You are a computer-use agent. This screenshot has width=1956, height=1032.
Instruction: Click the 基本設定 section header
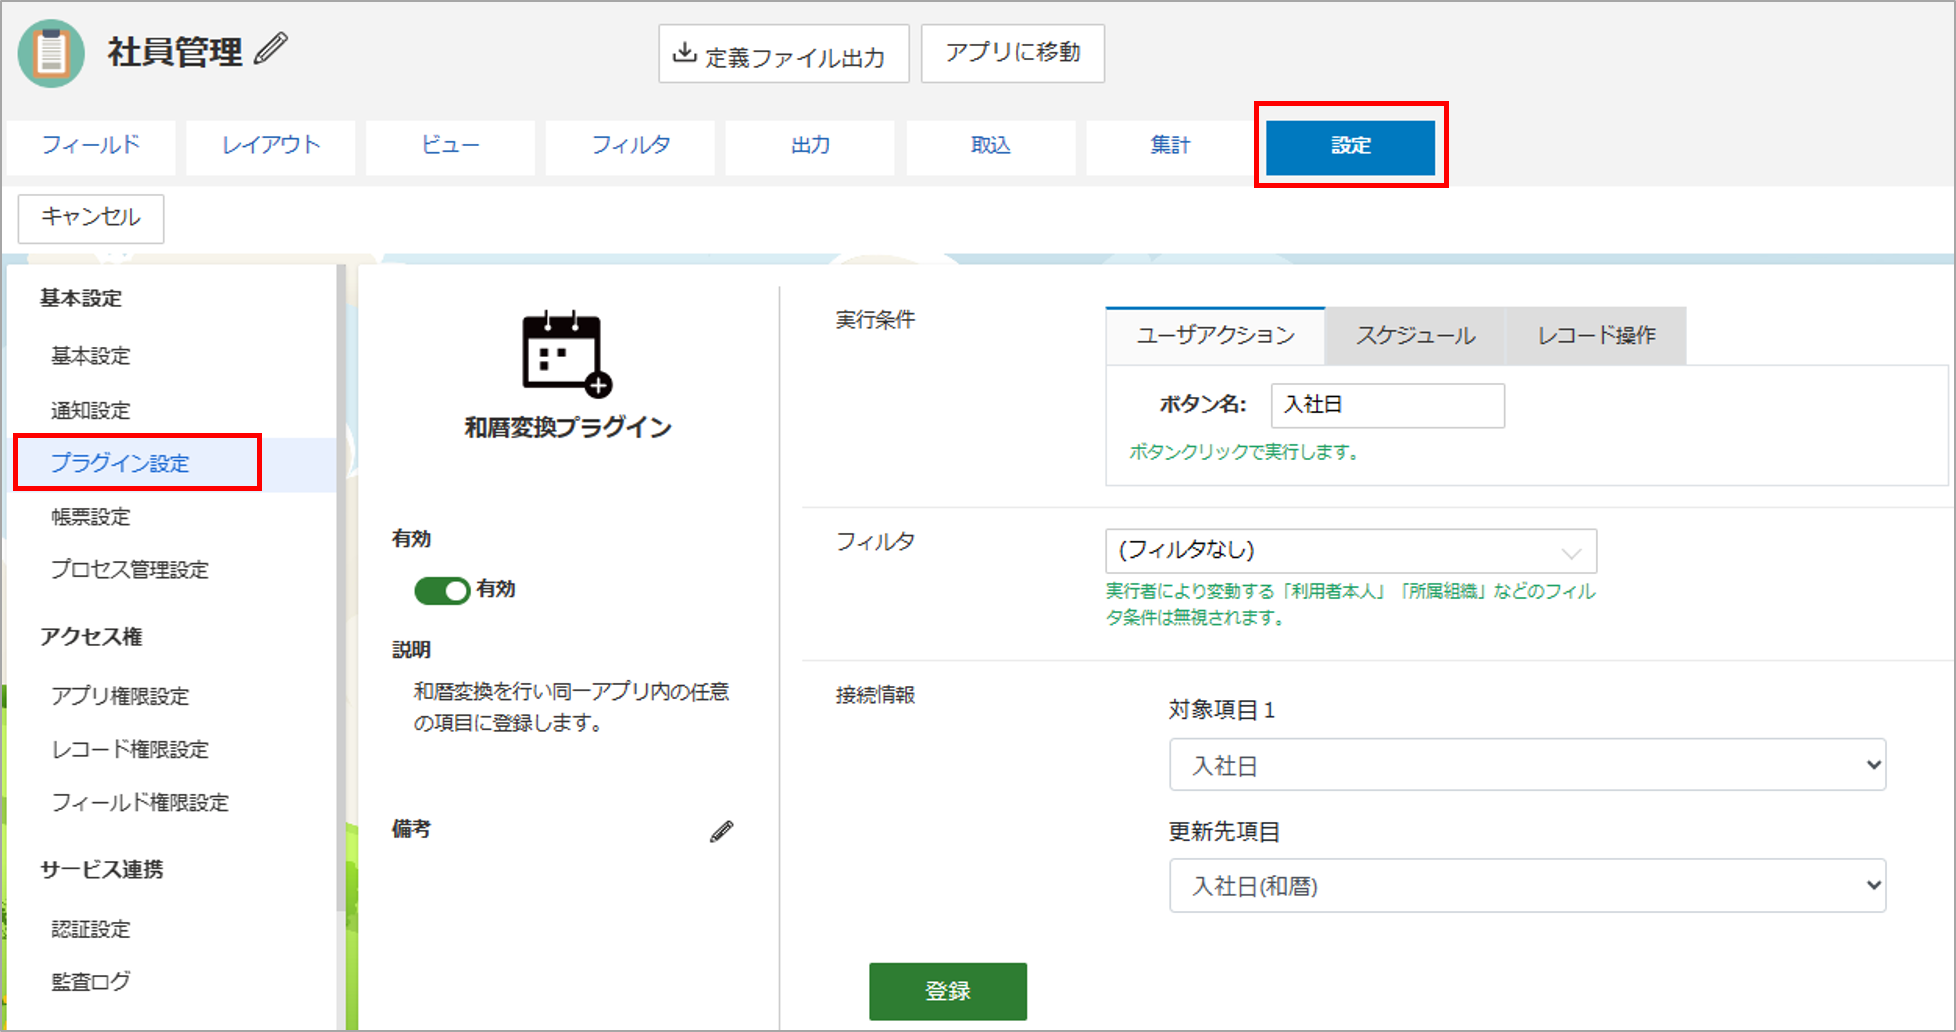(x=81, y=298)
